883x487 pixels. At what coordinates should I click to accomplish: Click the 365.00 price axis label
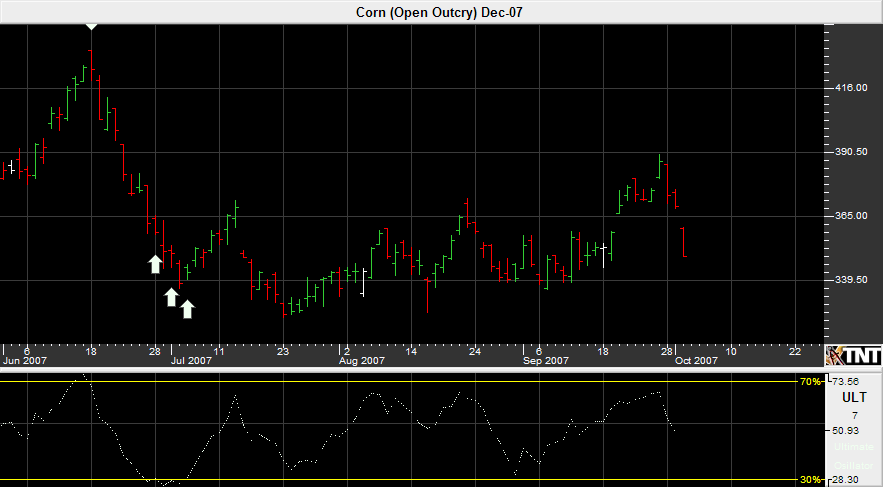click(x=850, y=216)
